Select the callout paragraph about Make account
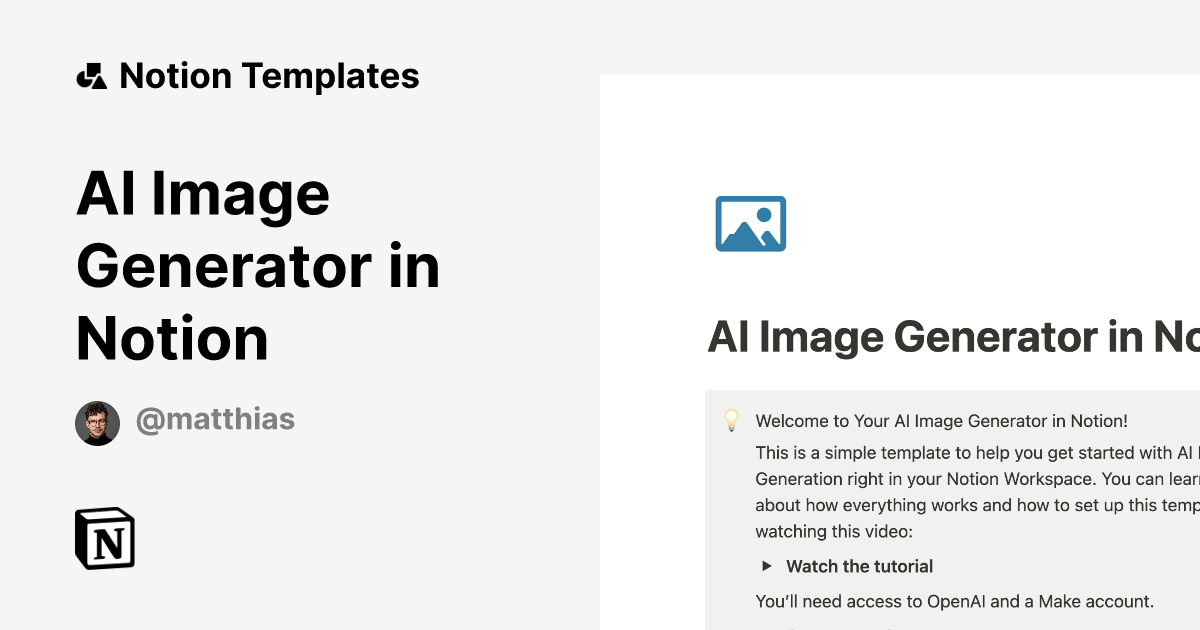1200x630 pixels. pos(954,601)
